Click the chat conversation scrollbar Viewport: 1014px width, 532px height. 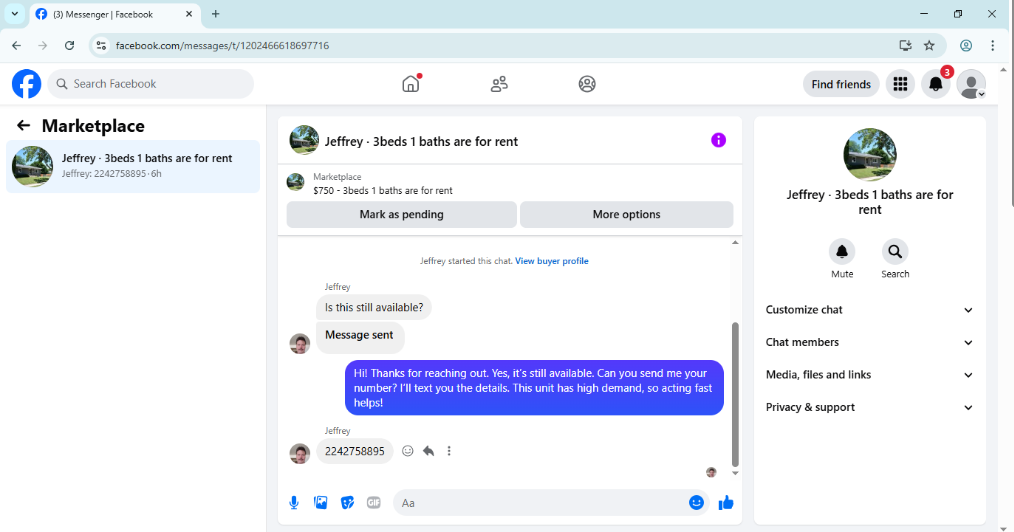pos(735,394)
